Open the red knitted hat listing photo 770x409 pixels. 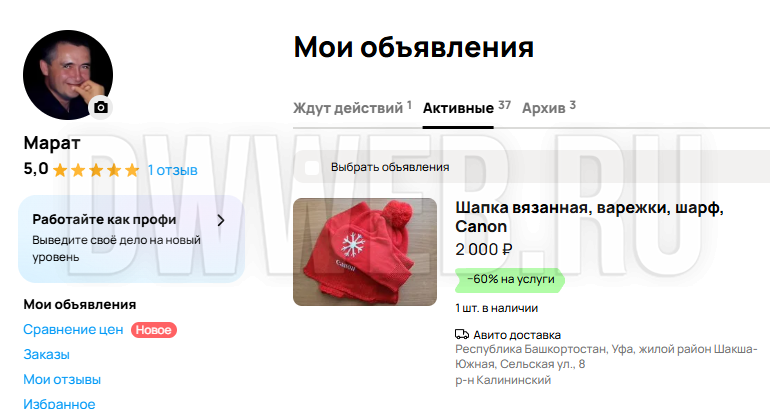tap(365, 252)
